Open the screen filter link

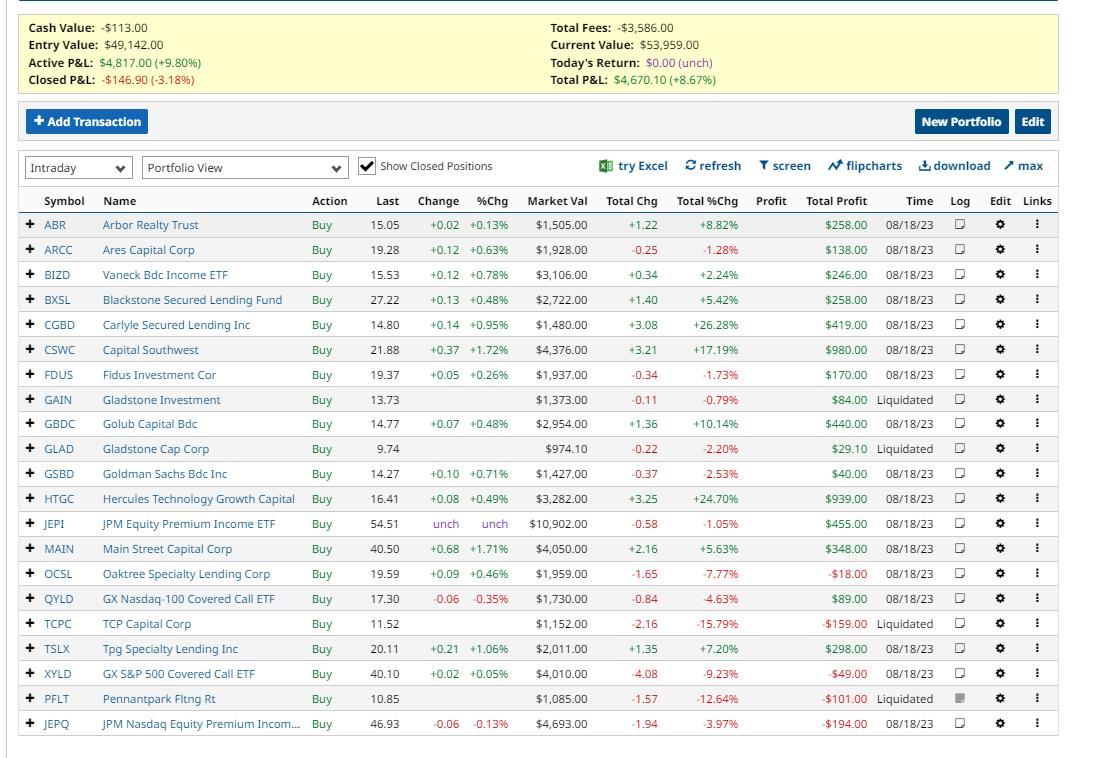pos(784,166)
